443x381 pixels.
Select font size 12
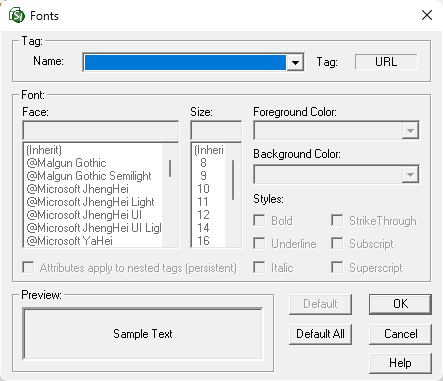pyautogui.click(x=209, y=215)
